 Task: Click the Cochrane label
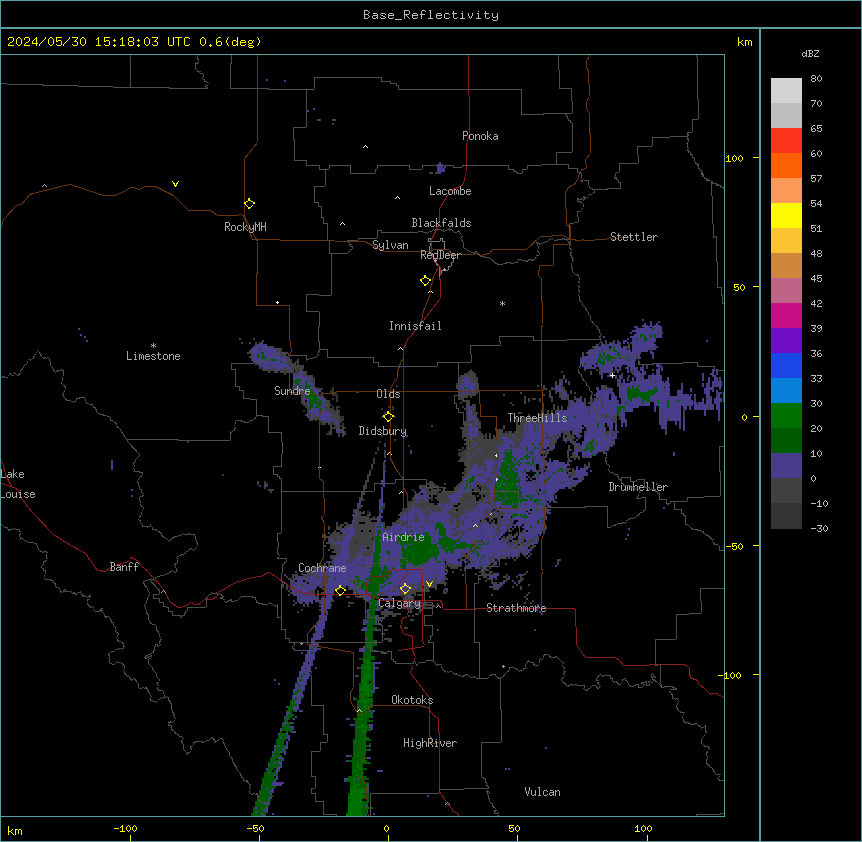point(322,568)
